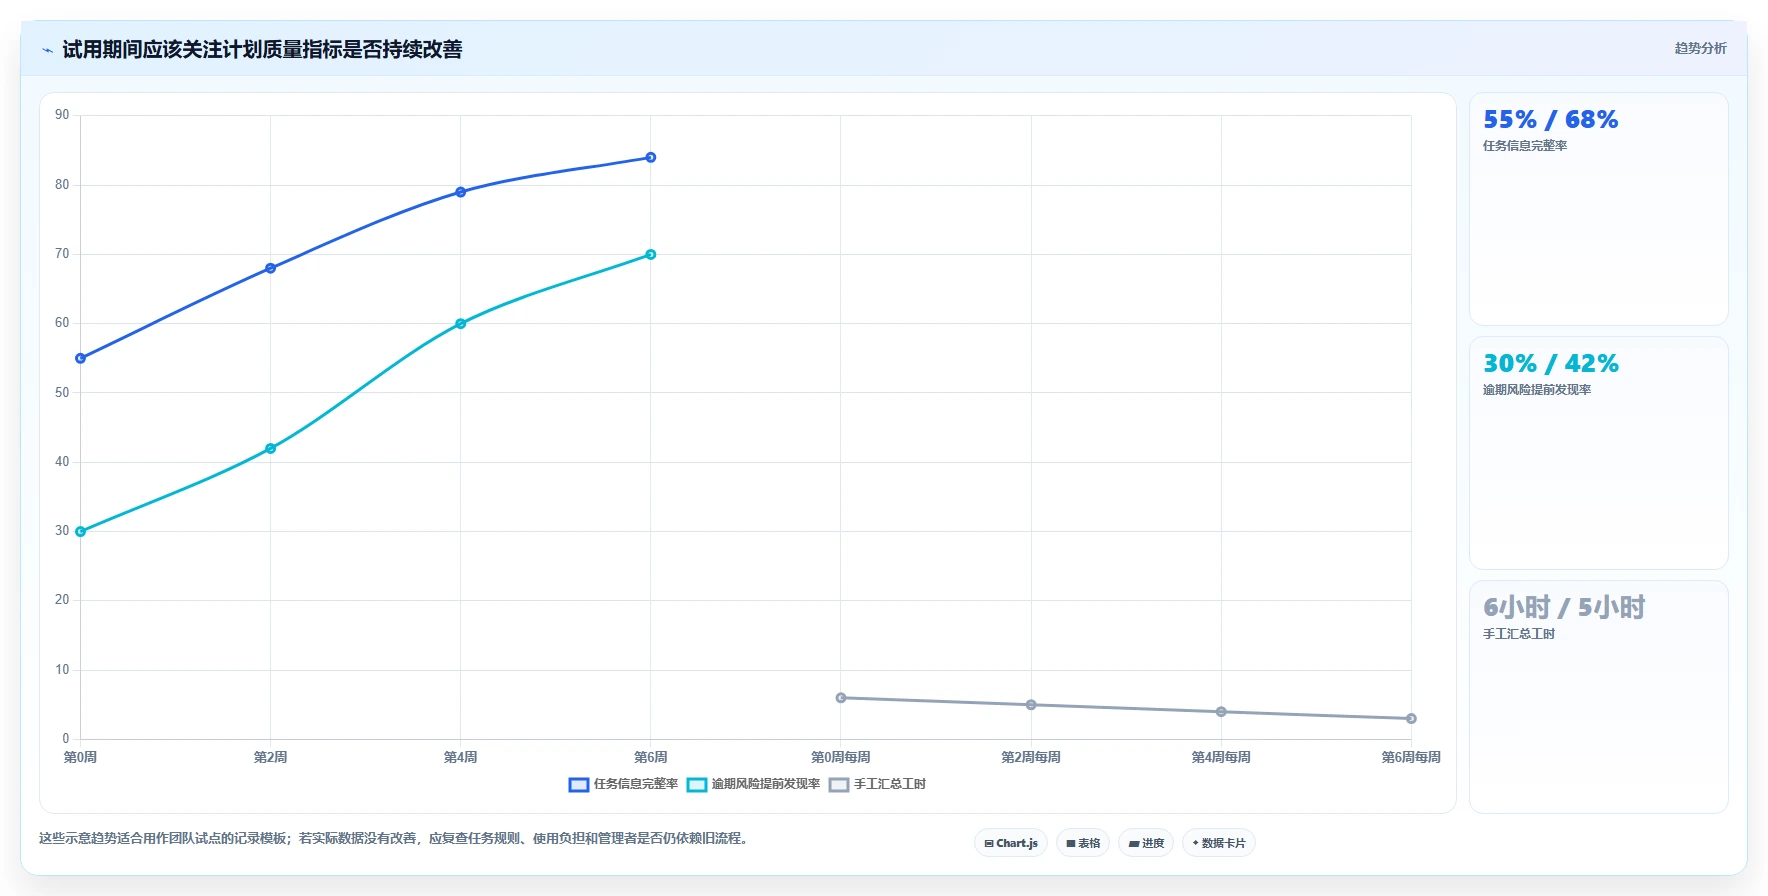Screen dimensions: 1768x896
Task: Click blue data point at 第6周
Action: 651,157
